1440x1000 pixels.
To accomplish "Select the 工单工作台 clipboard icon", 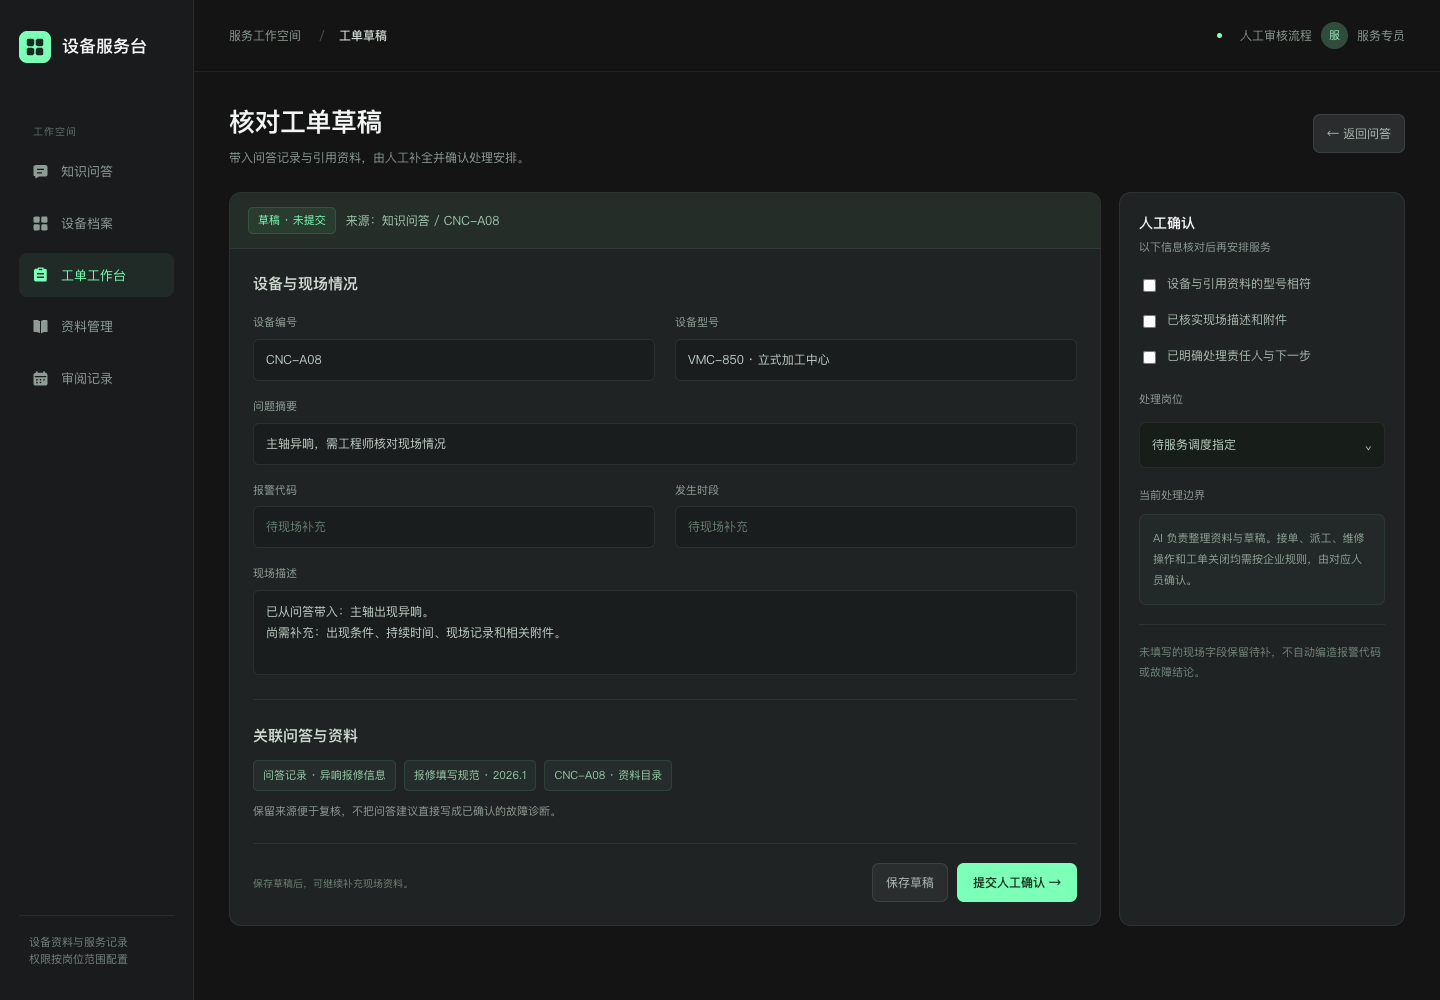I will click(x=40, y=275).
